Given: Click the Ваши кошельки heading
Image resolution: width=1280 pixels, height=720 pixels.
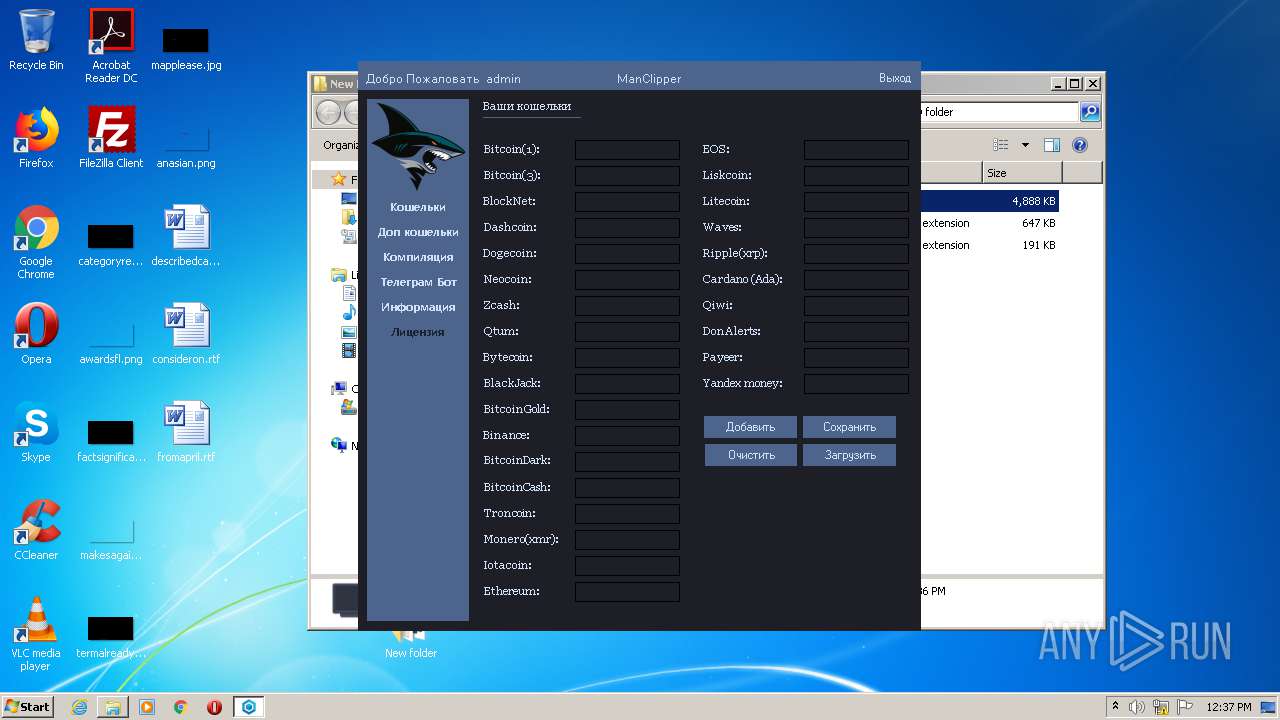Looking at the screenshot, I should pos(527,106).
